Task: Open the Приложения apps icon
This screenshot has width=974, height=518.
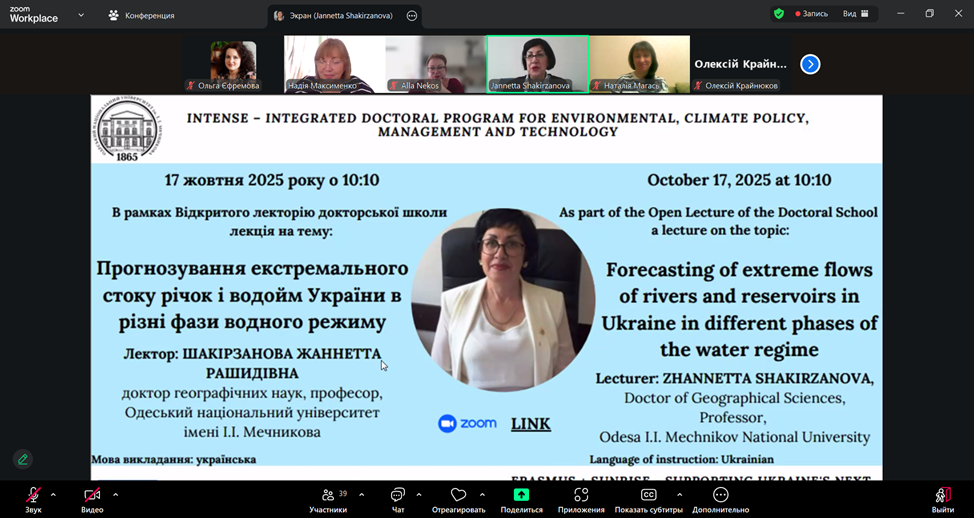Action: pyautogui.click(x=581, y=495)
